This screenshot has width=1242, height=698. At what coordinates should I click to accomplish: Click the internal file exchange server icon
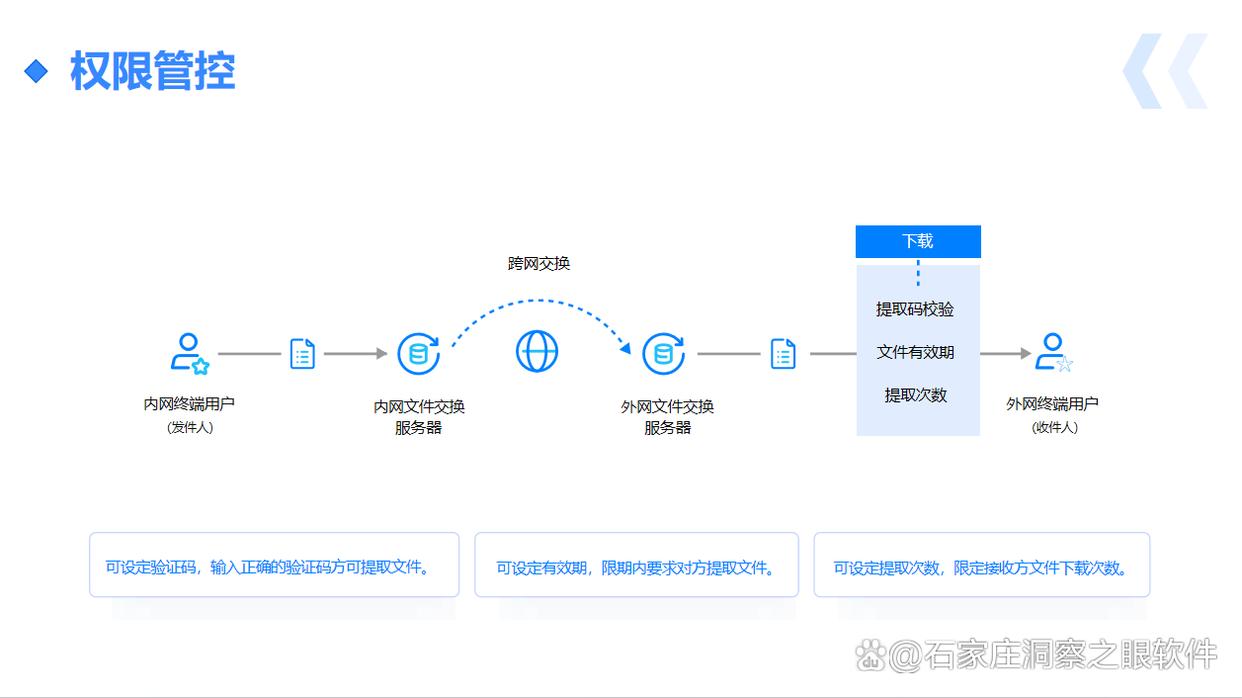pos(418,353)
